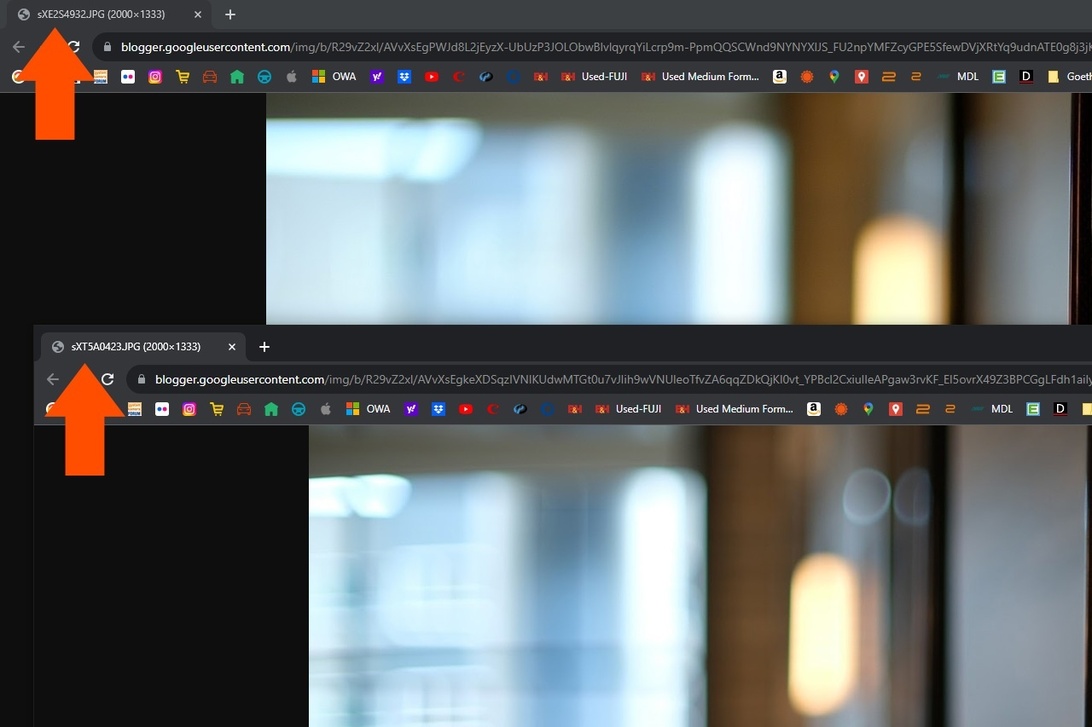Close the sXE2S4932.JPG tab
1092x727 pixels.
pos(198,15)
